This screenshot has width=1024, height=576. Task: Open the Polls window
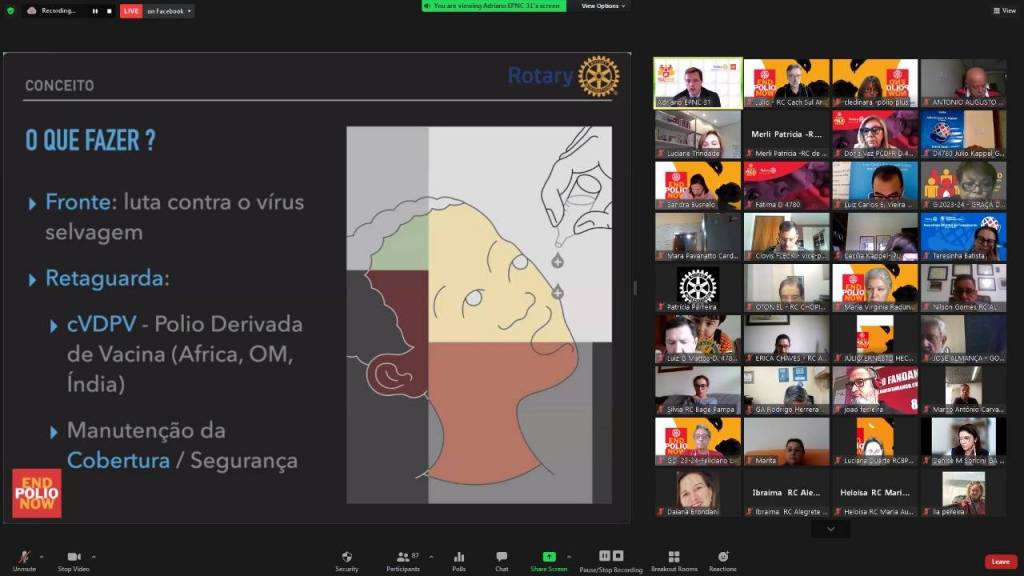[459, 559]
